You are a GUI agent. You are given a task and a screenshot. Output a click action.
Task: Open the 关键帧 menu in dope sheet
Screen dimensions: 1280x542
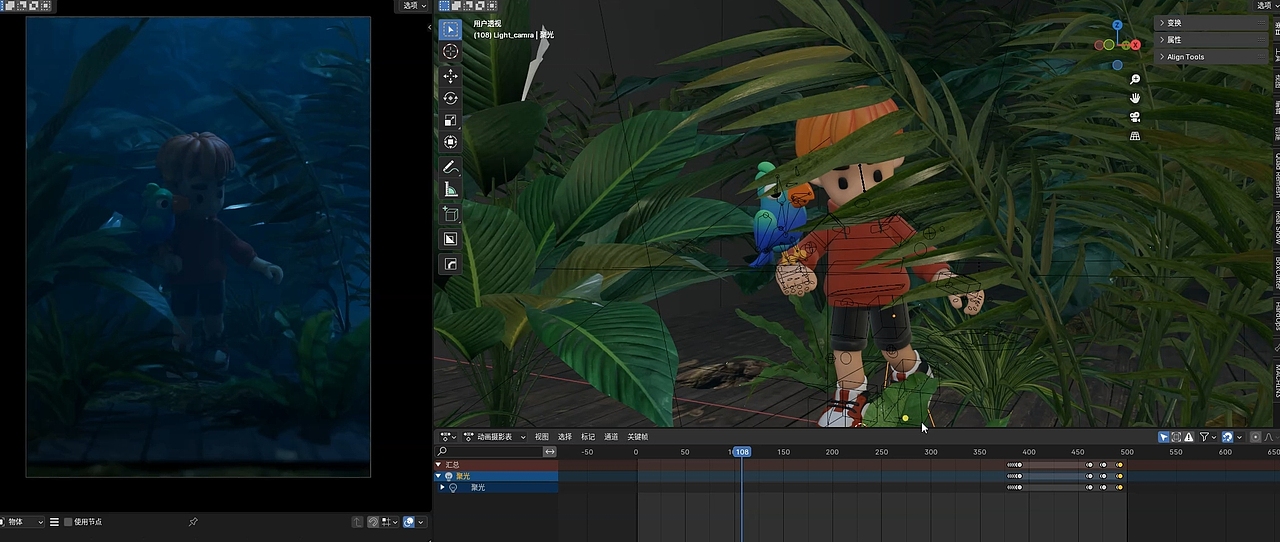click(638, 437)
